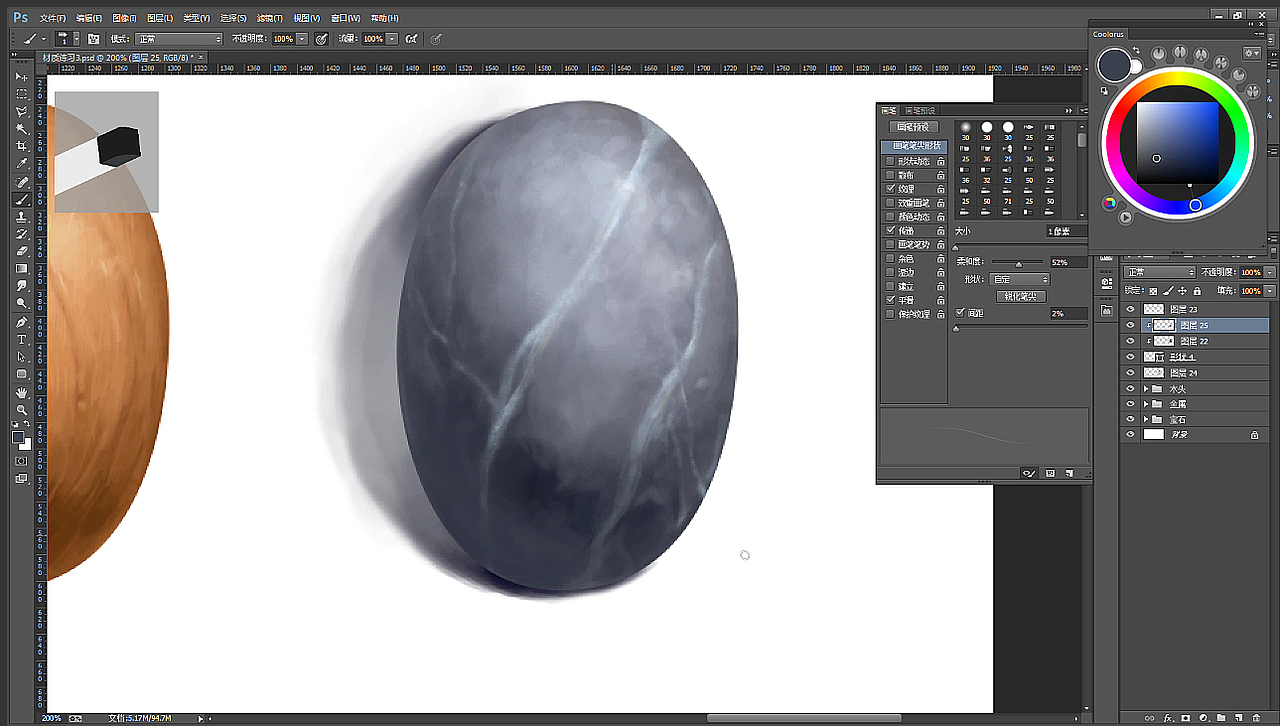Select the Magic Wand tool
The width and height of the screenshot is (1280, 726).
pyautogui.click(x=22, y=128)
